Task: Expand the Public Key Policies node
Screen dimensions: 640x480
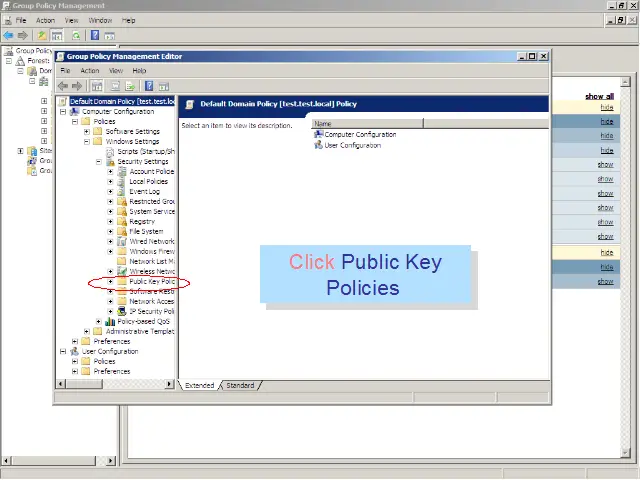Action: [x=110, y=282]
